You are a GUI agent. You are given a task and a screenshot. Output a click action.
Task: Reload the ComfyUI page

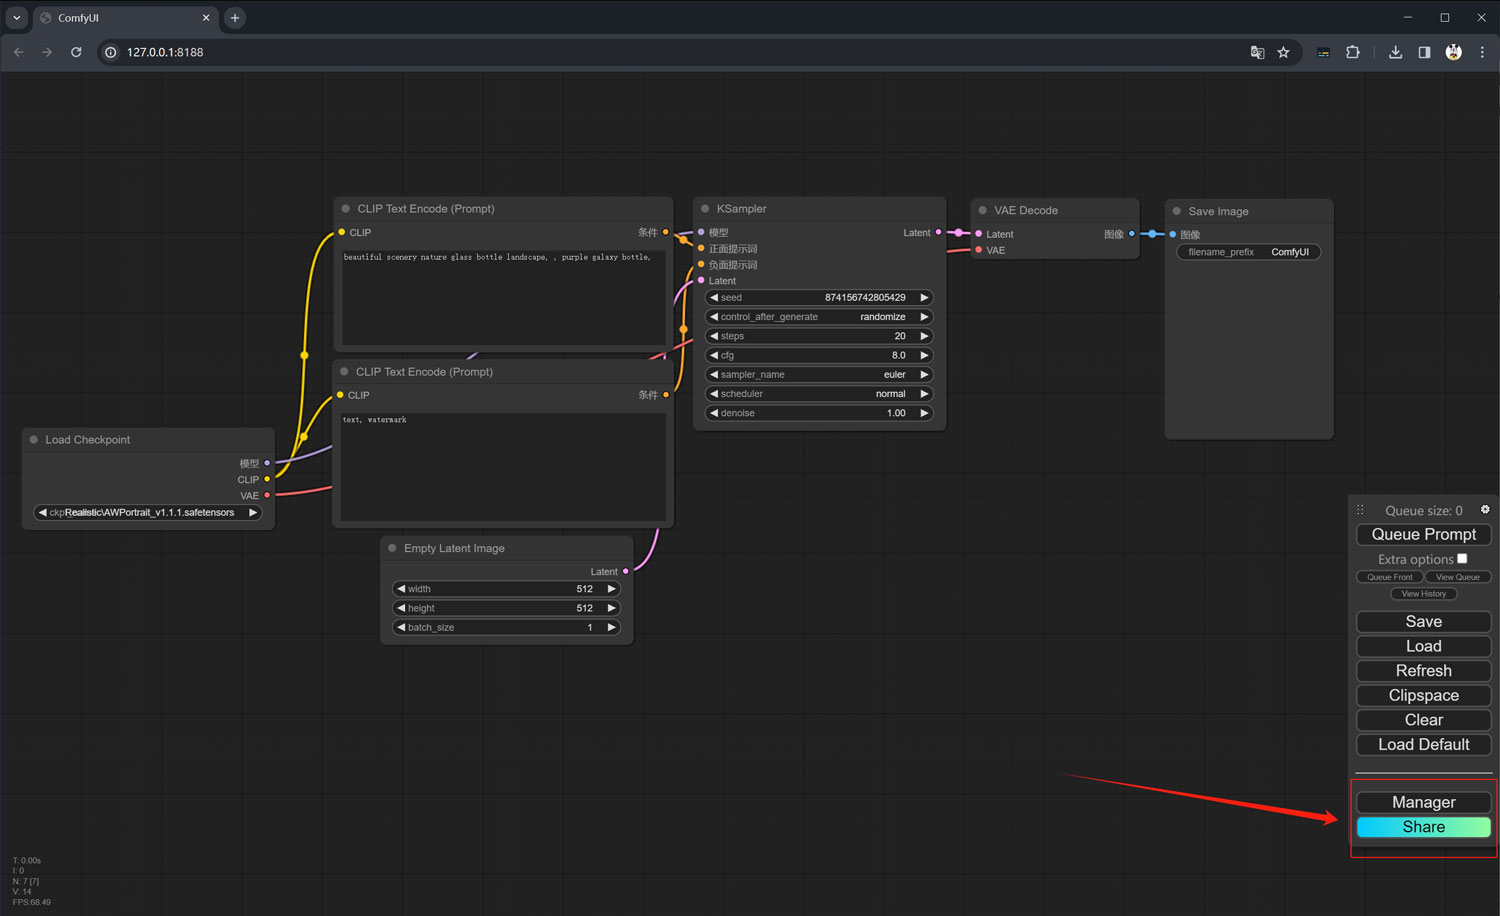pyautogui.click(x=76, y=52)
